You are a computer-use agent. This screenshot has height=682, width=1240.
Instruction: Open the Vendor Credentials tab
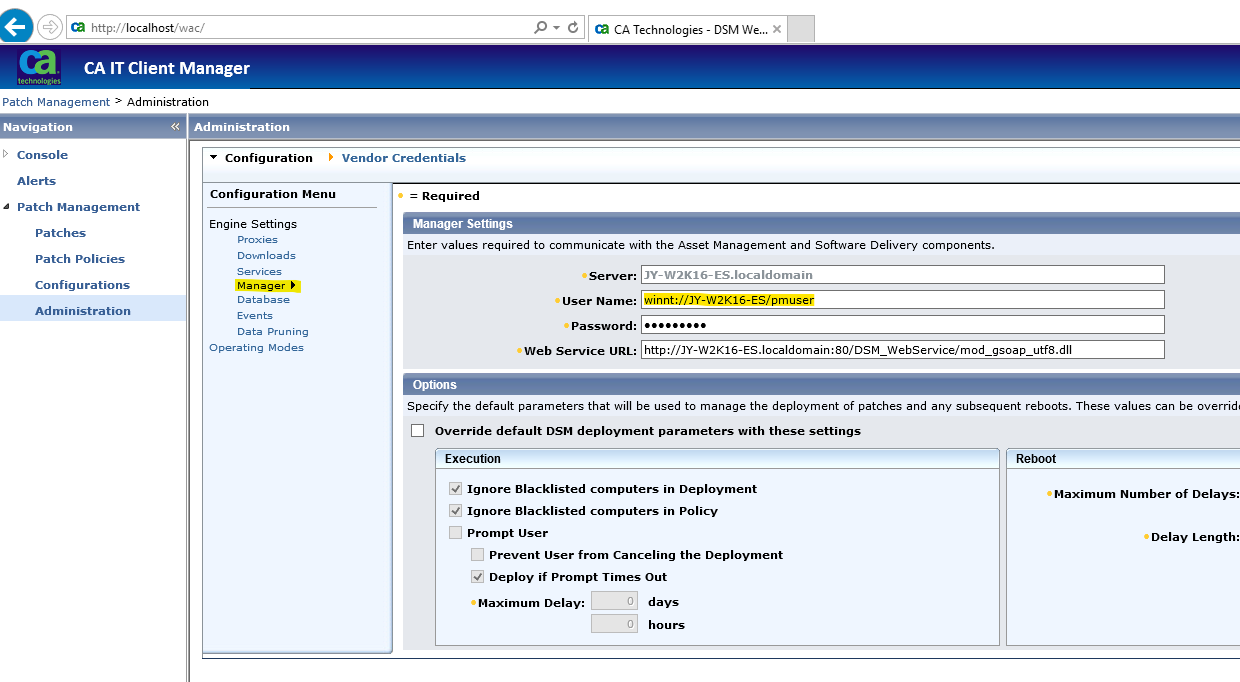[x=403, y=158]
